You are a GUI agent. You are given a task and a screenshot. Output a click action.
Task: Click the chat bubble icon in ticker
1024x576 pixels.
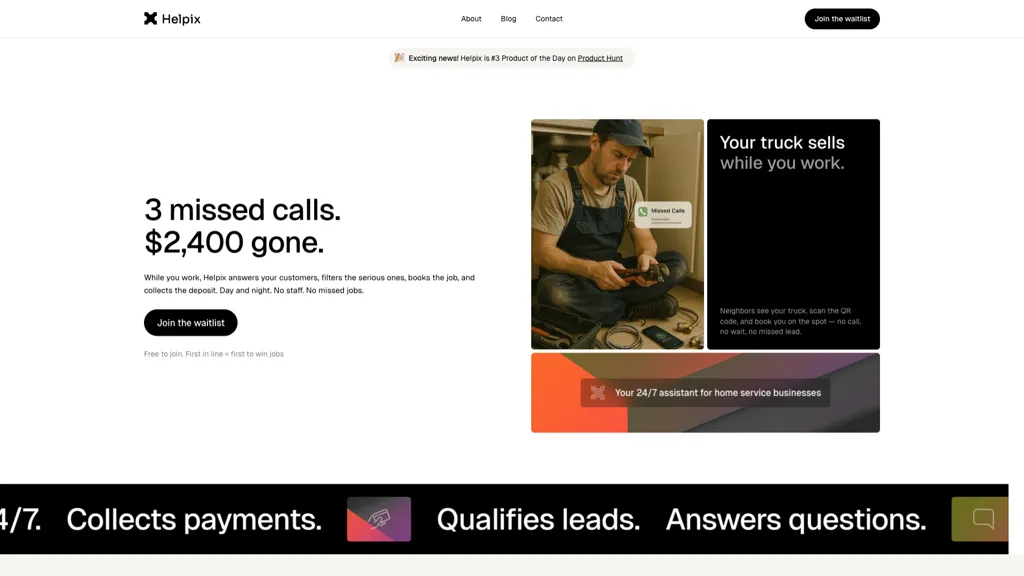(x=983, y=519)
